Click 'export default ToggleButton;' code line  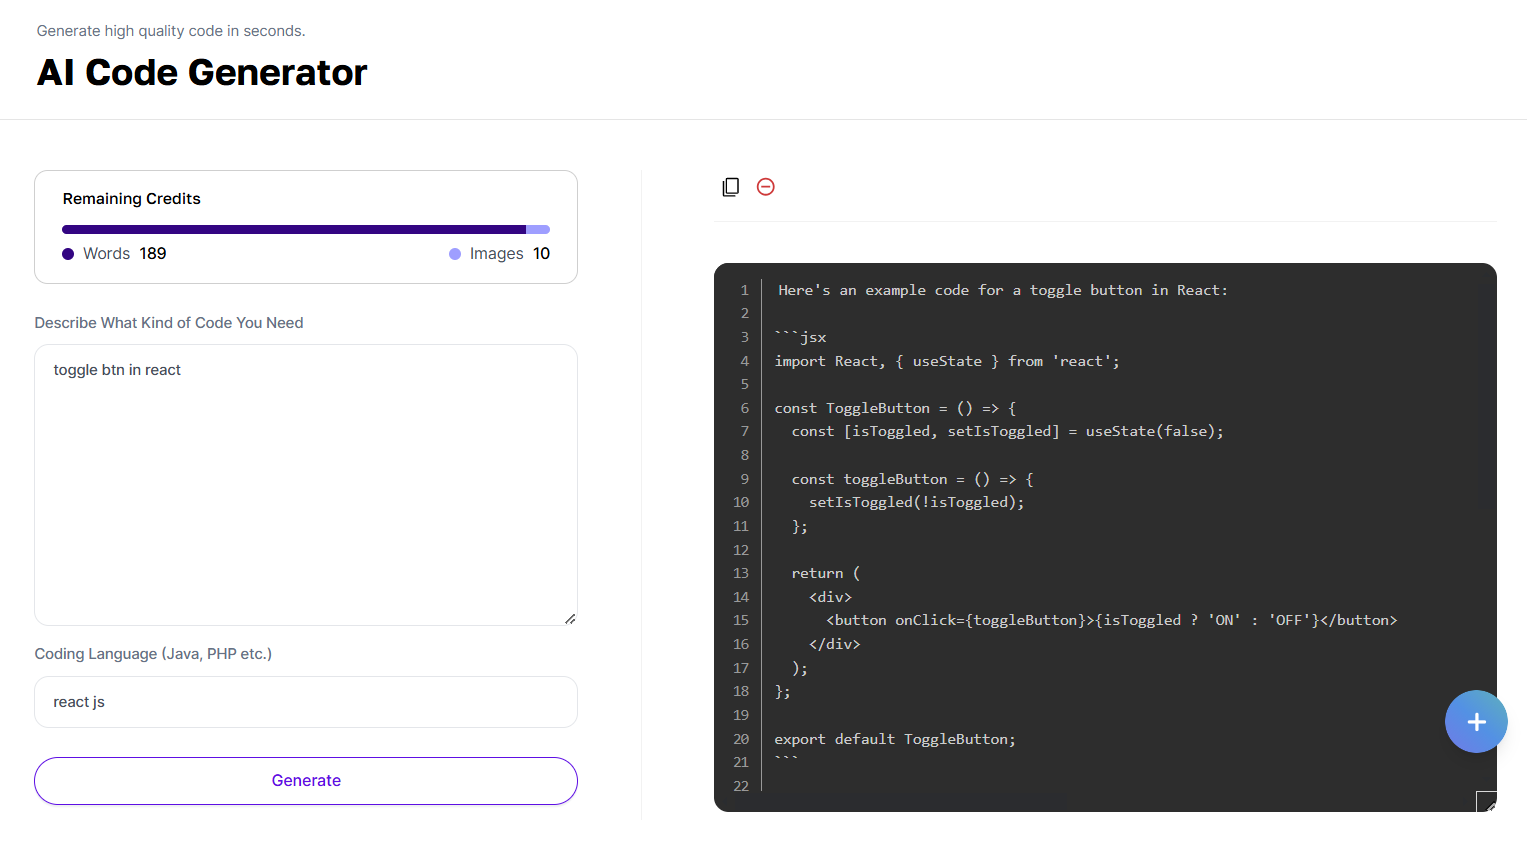click(x=895, y=739)
